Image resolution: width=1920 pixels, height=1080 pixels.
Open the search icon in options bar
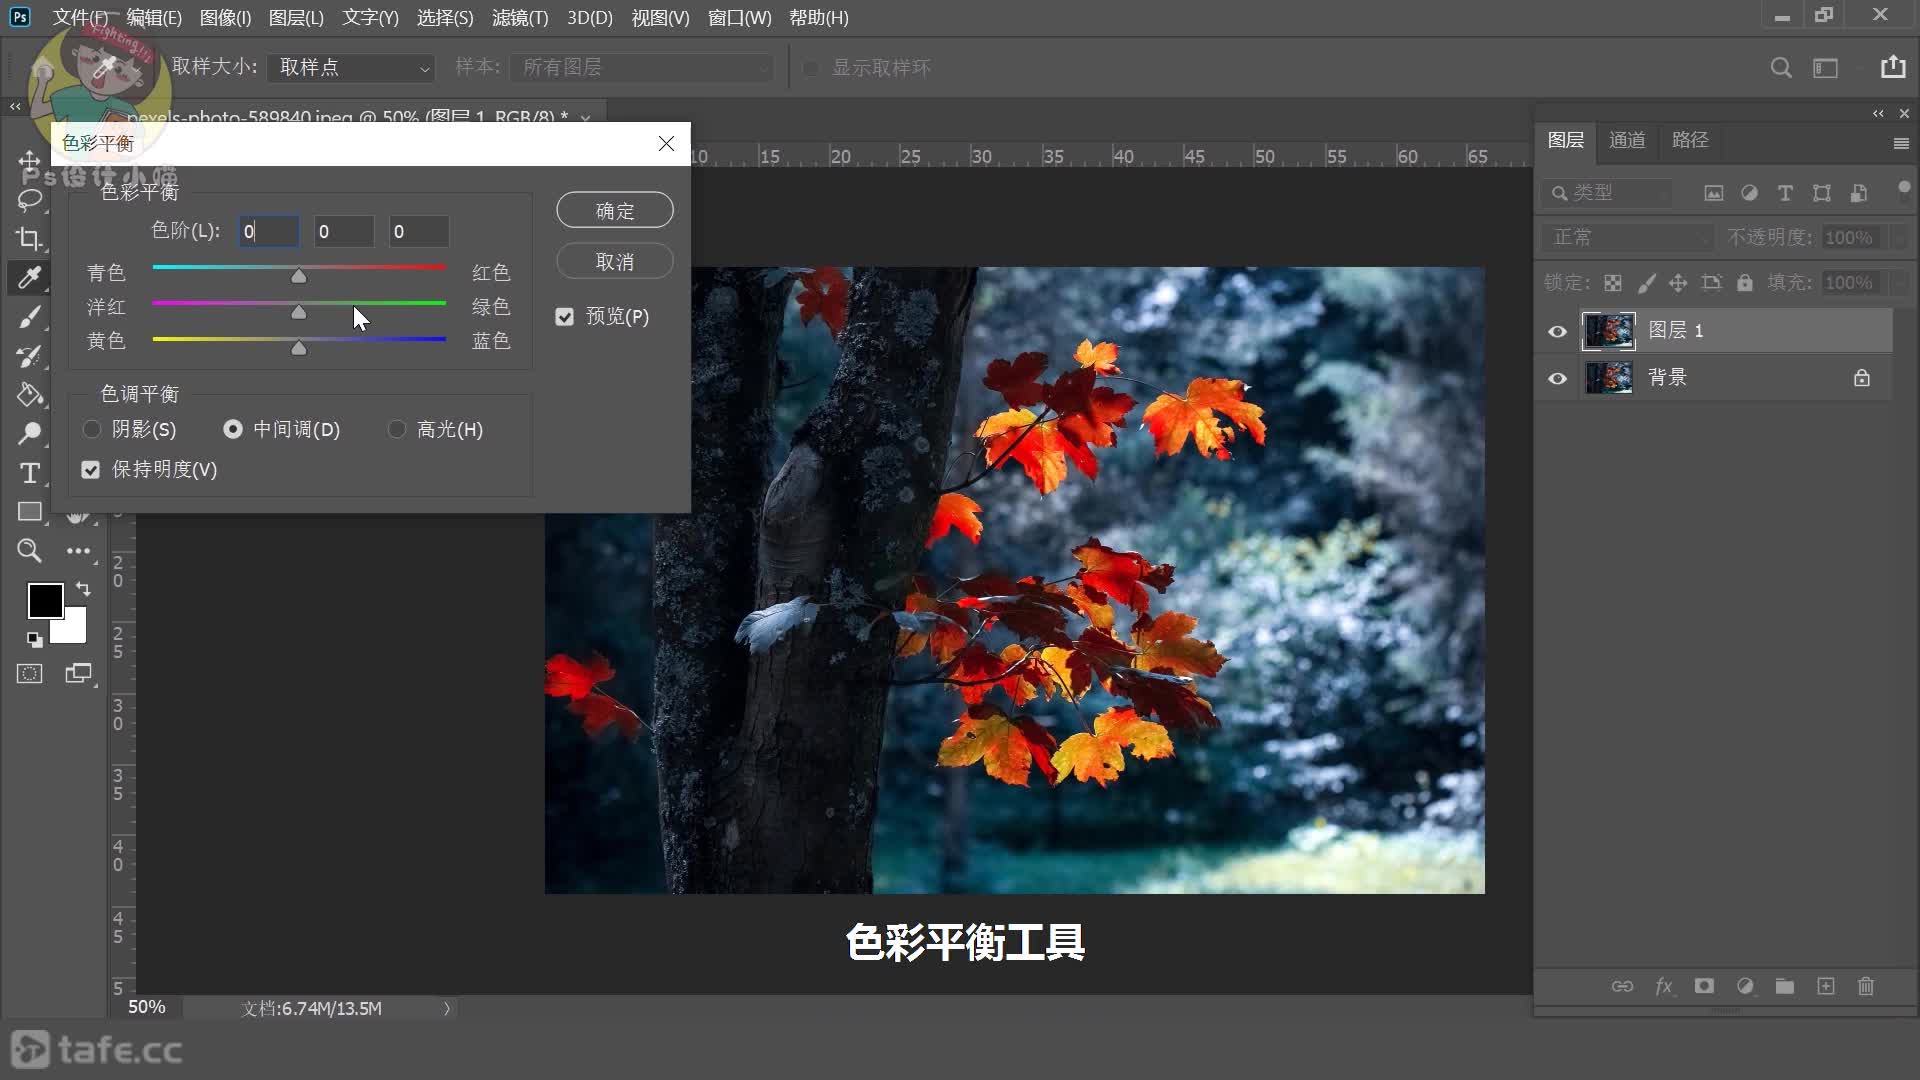click(x=1781, y=67)
